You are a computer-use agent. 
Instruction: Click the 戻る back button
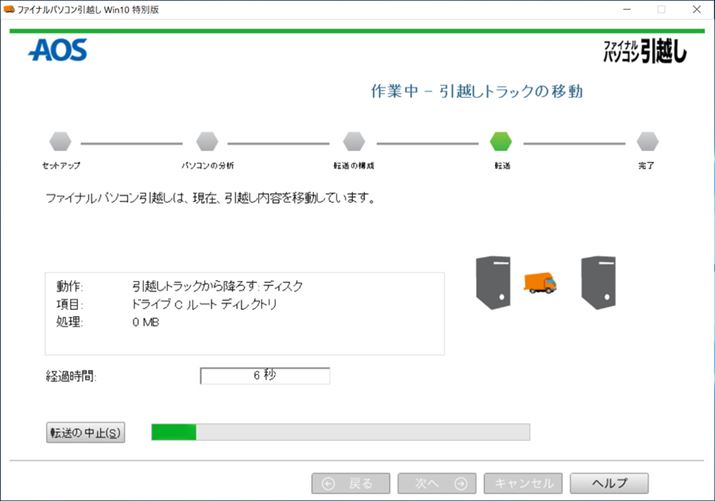[x=351, y=483]
